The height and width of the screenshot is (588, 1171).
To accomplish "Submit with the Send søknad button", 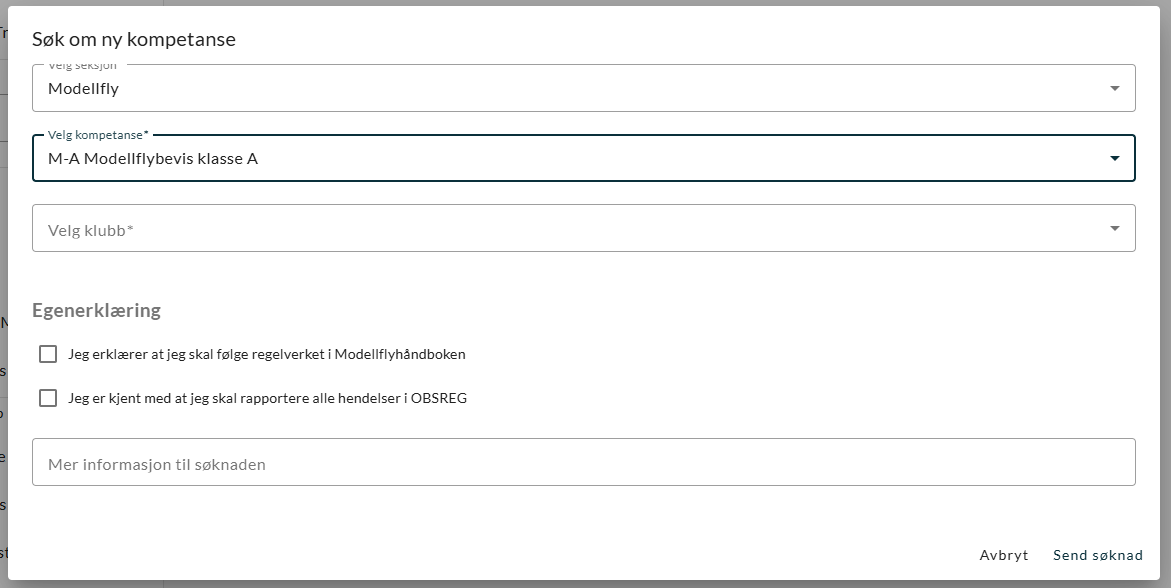I will 1097,555.
